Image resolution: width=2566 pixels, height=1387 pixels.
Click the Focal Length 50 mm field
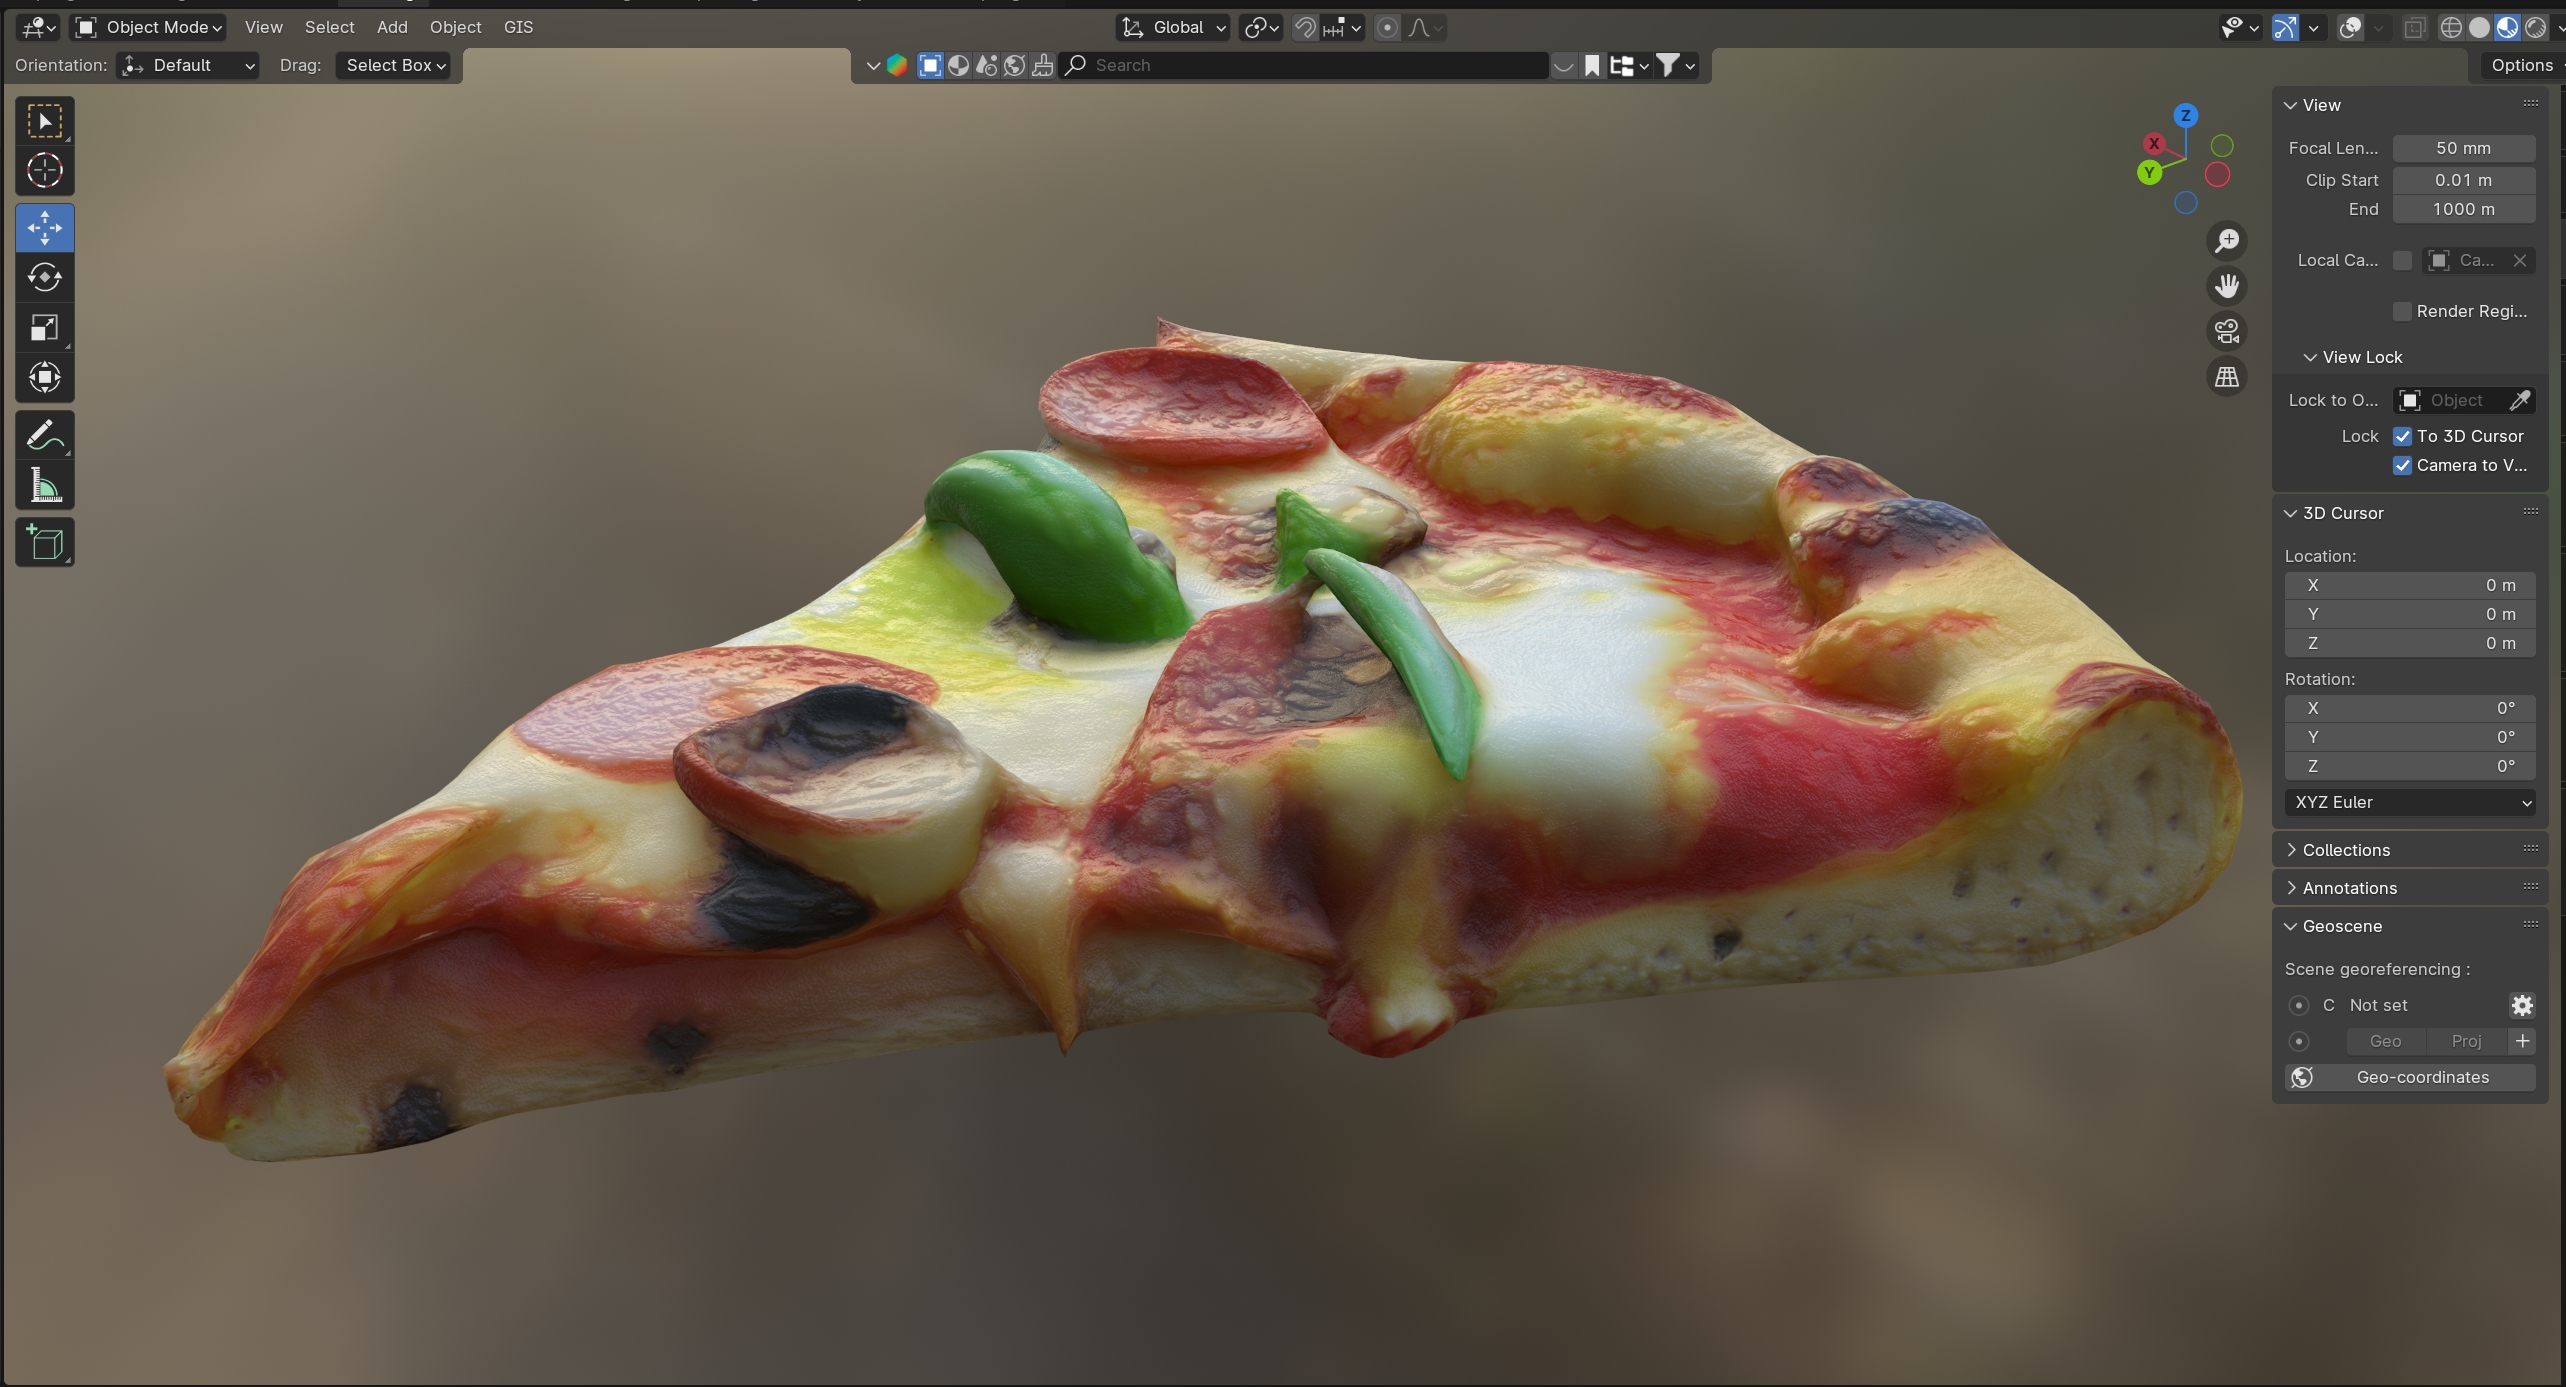pyautogui.click(x=2462, y=148)
